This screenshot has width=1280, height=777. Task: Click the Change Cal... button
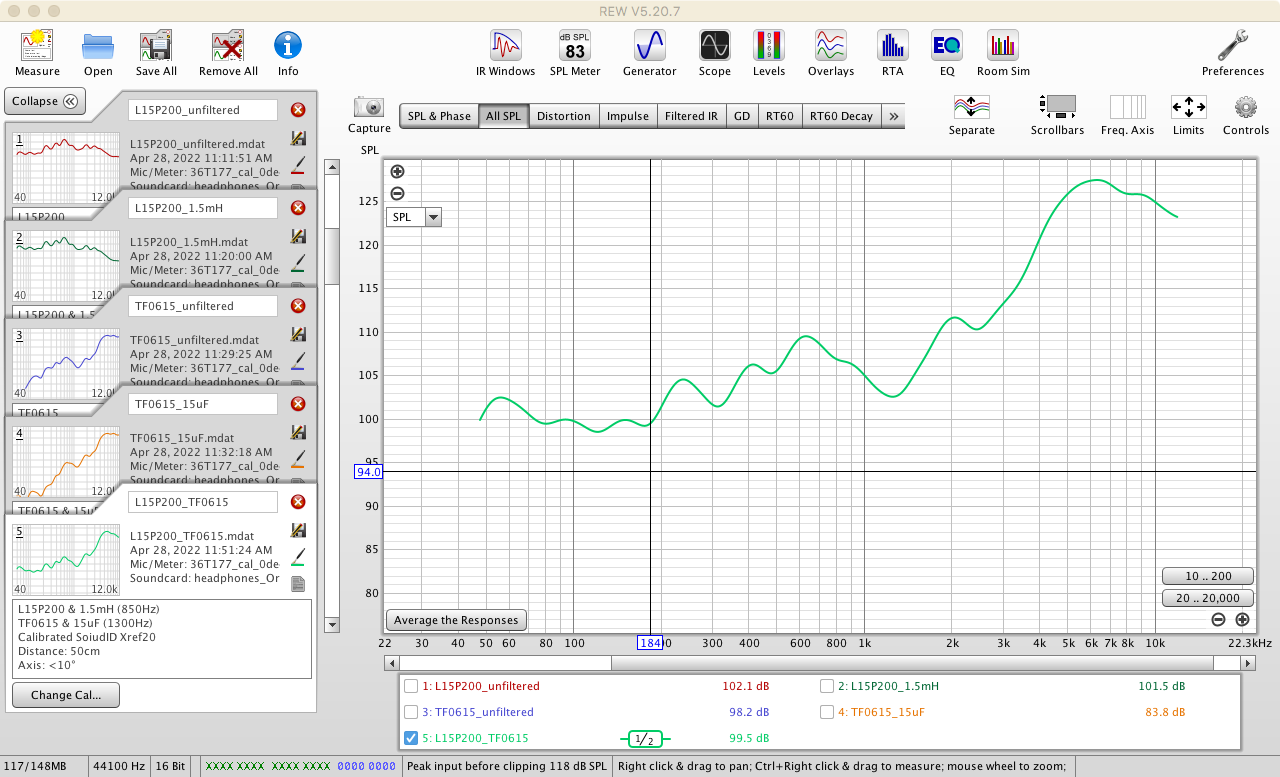(66, 695)
